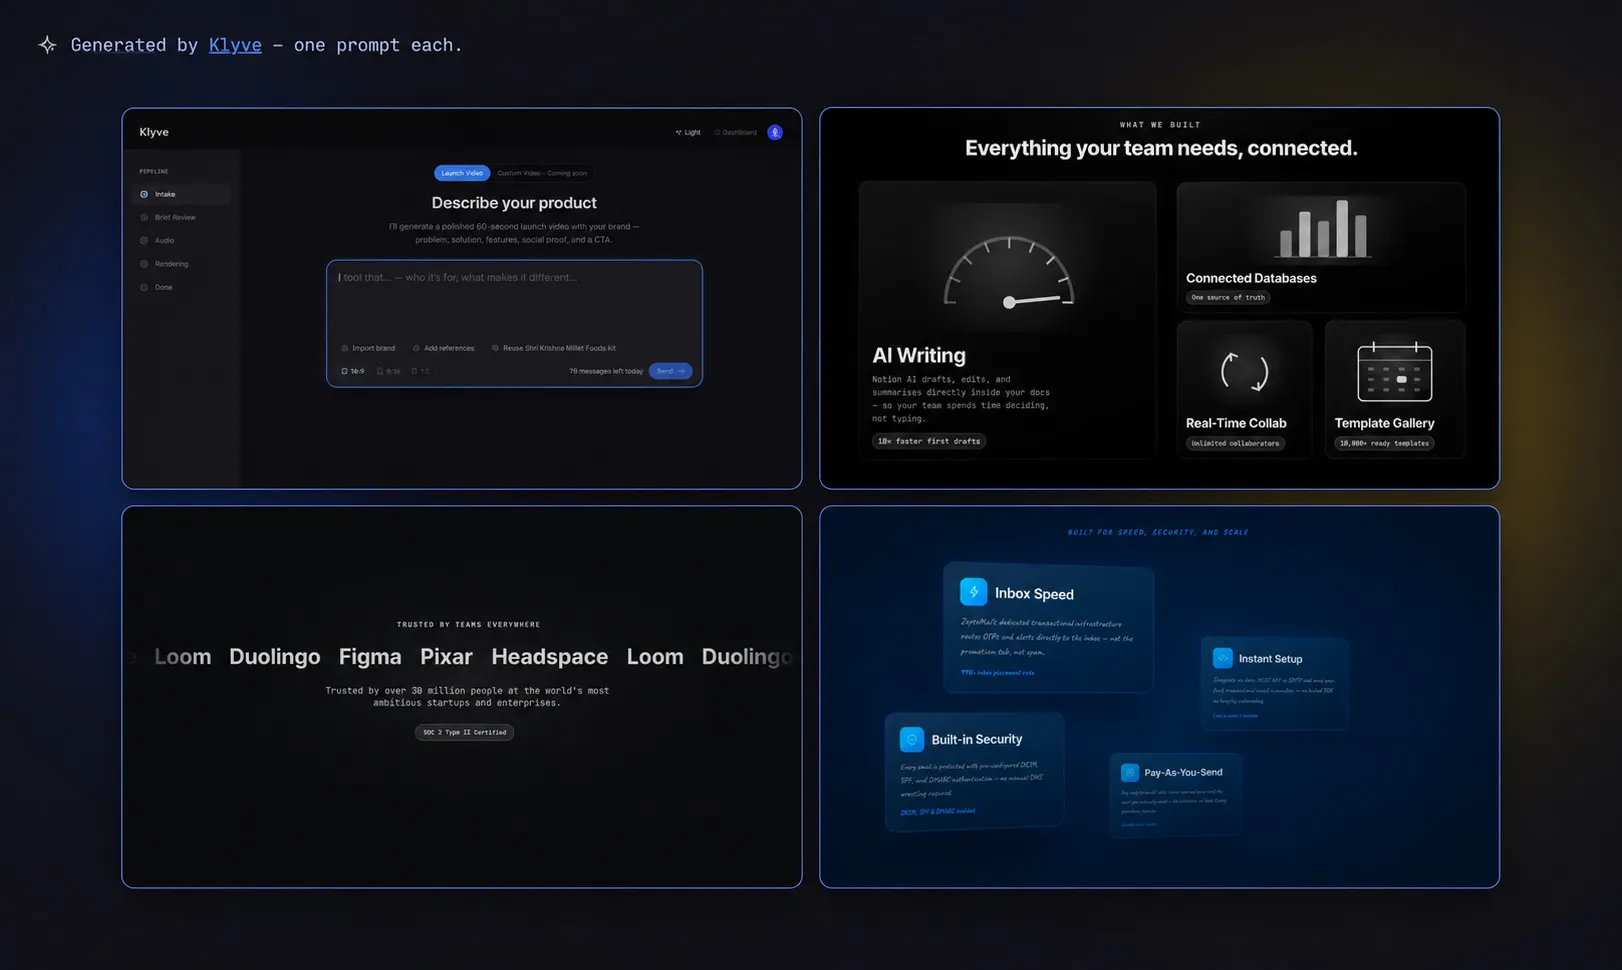This screenshot has width=1622, height=970.
Task: Select the Intake pipeline step
Action: click(x=182, y=194)
